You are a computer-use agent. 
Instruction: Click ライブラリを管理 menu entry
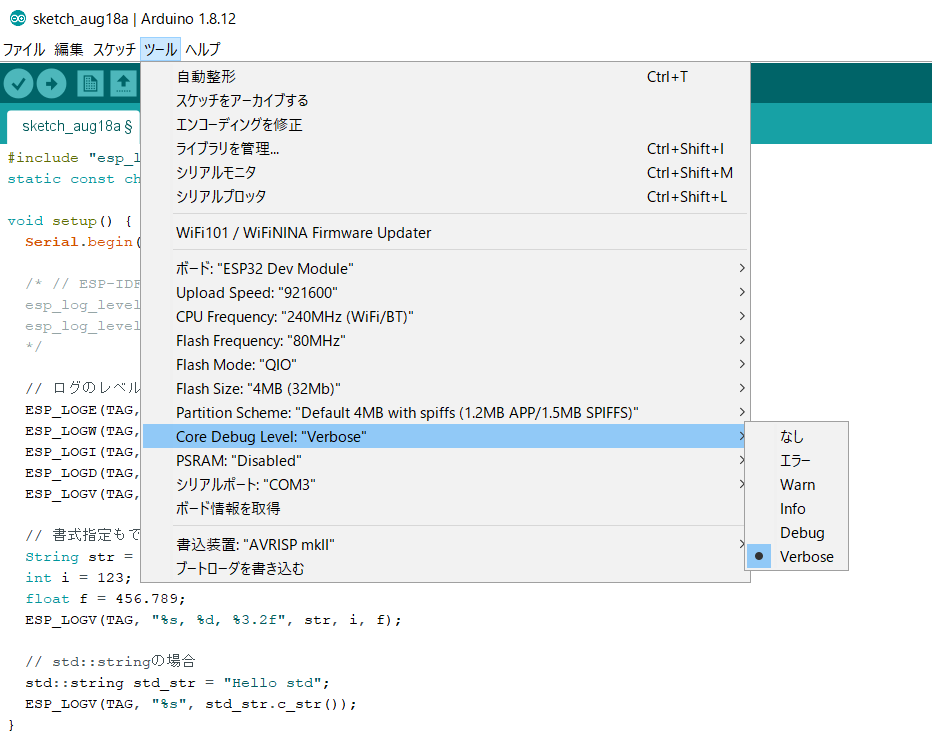(228, 149)
